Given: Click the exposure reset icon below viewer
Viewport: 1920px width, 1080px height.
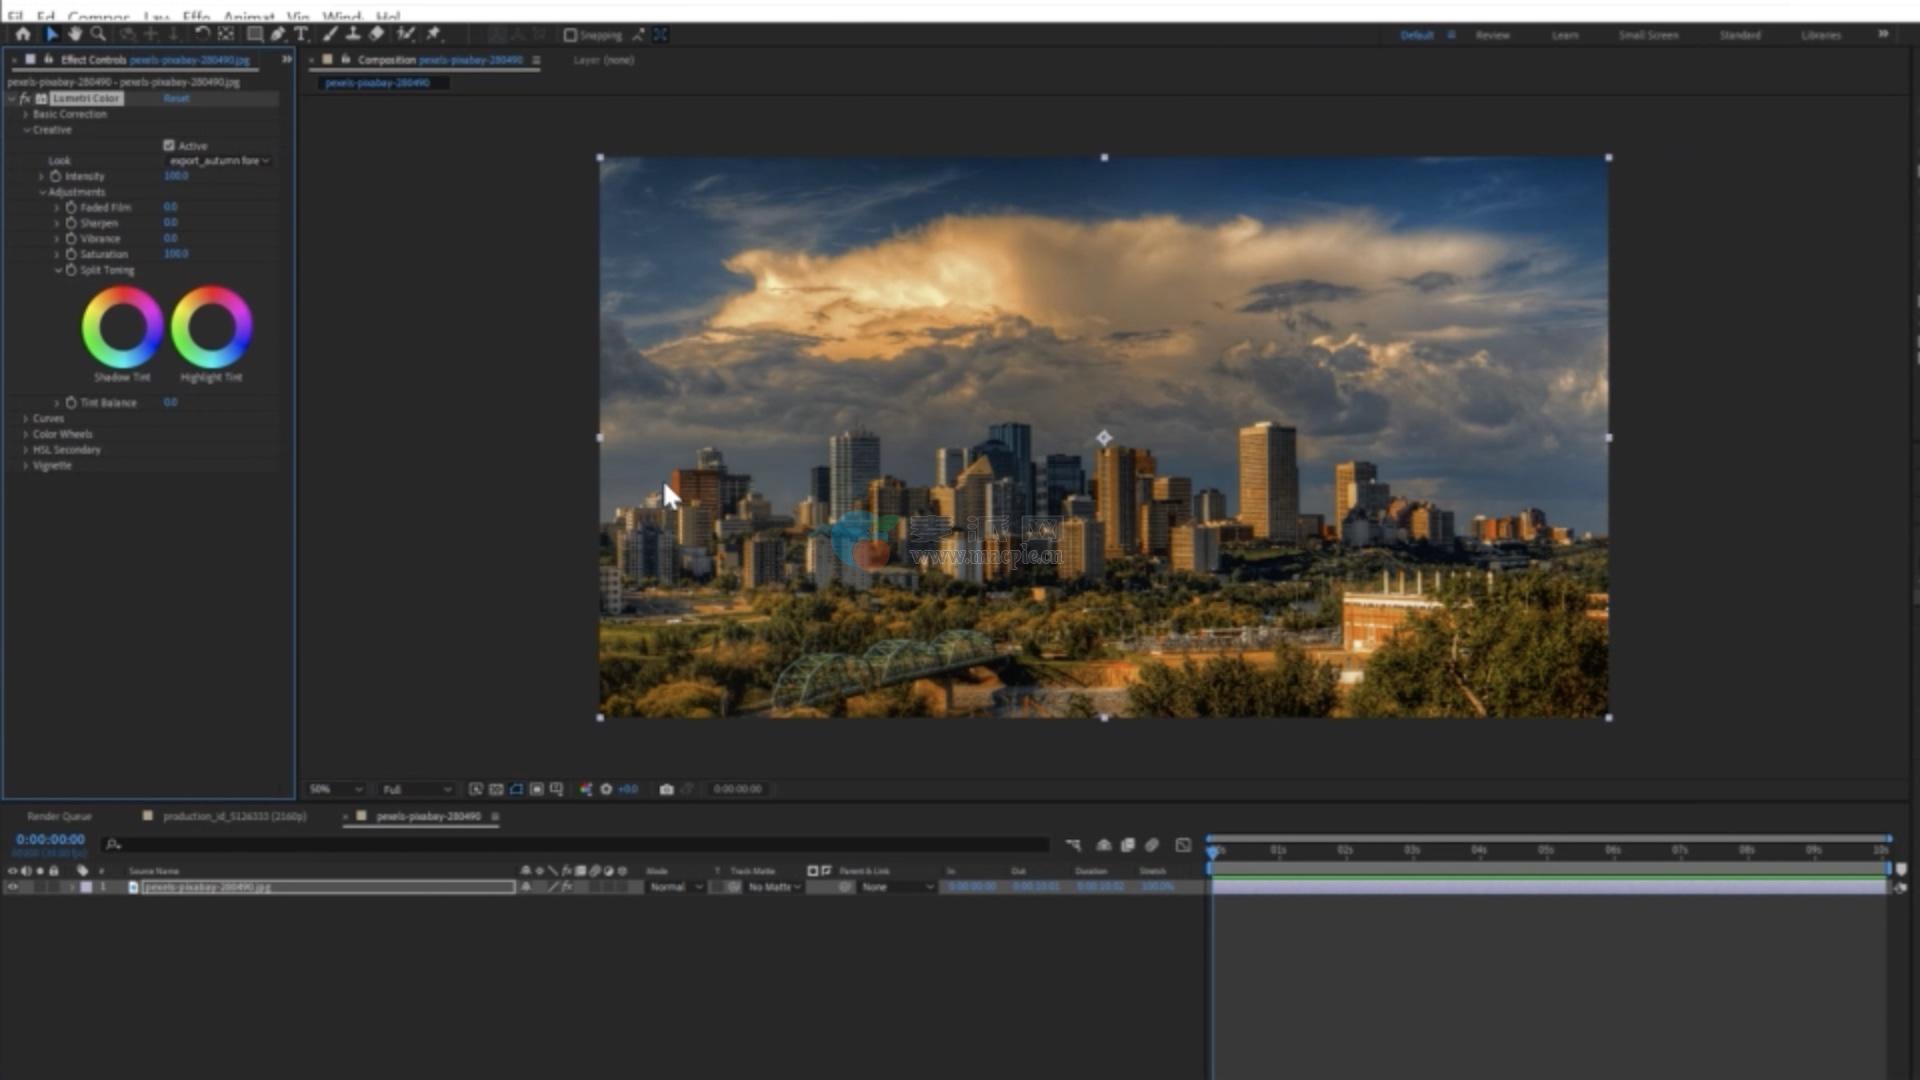Looking at the screenshot, I should coord(606,789).
